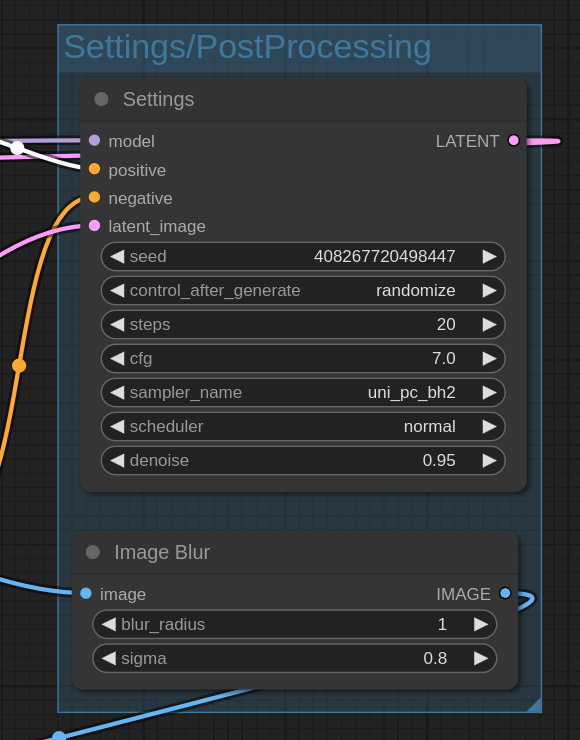Image resolution: width=580 pixels, height=740 pixels.
Task: Decrease cfg with the left arrow
Action: tap(117, 359)
